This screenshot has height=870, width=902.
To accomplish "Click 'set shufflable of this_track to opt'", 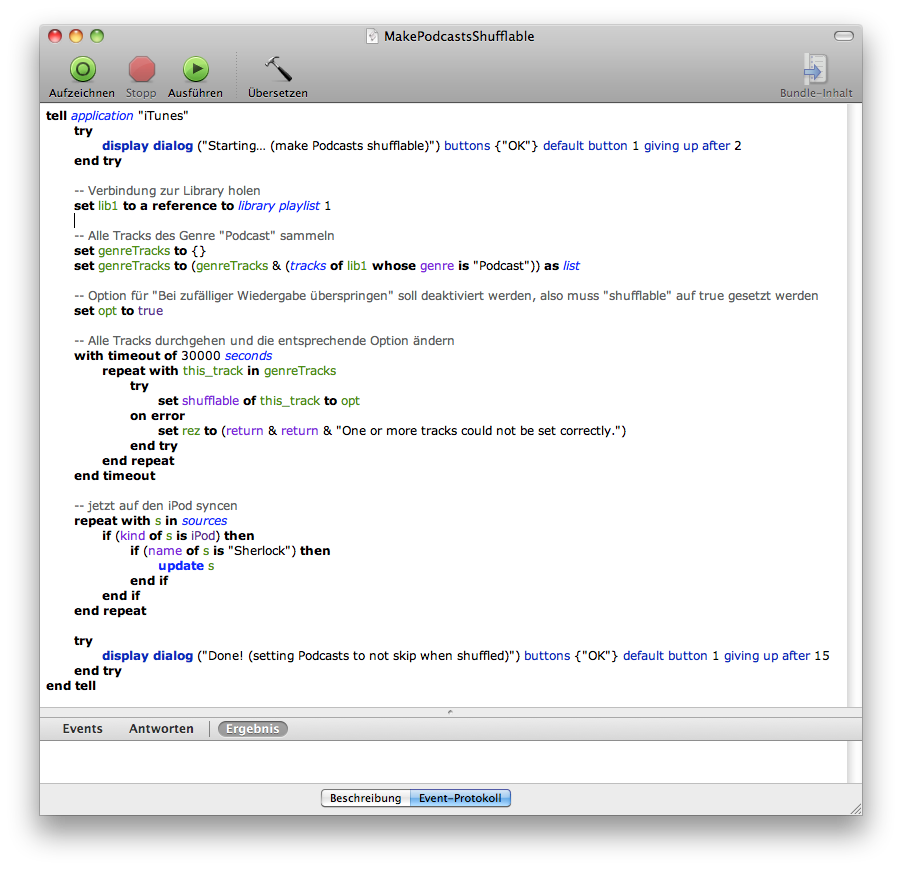I will (x=259, y=400).
